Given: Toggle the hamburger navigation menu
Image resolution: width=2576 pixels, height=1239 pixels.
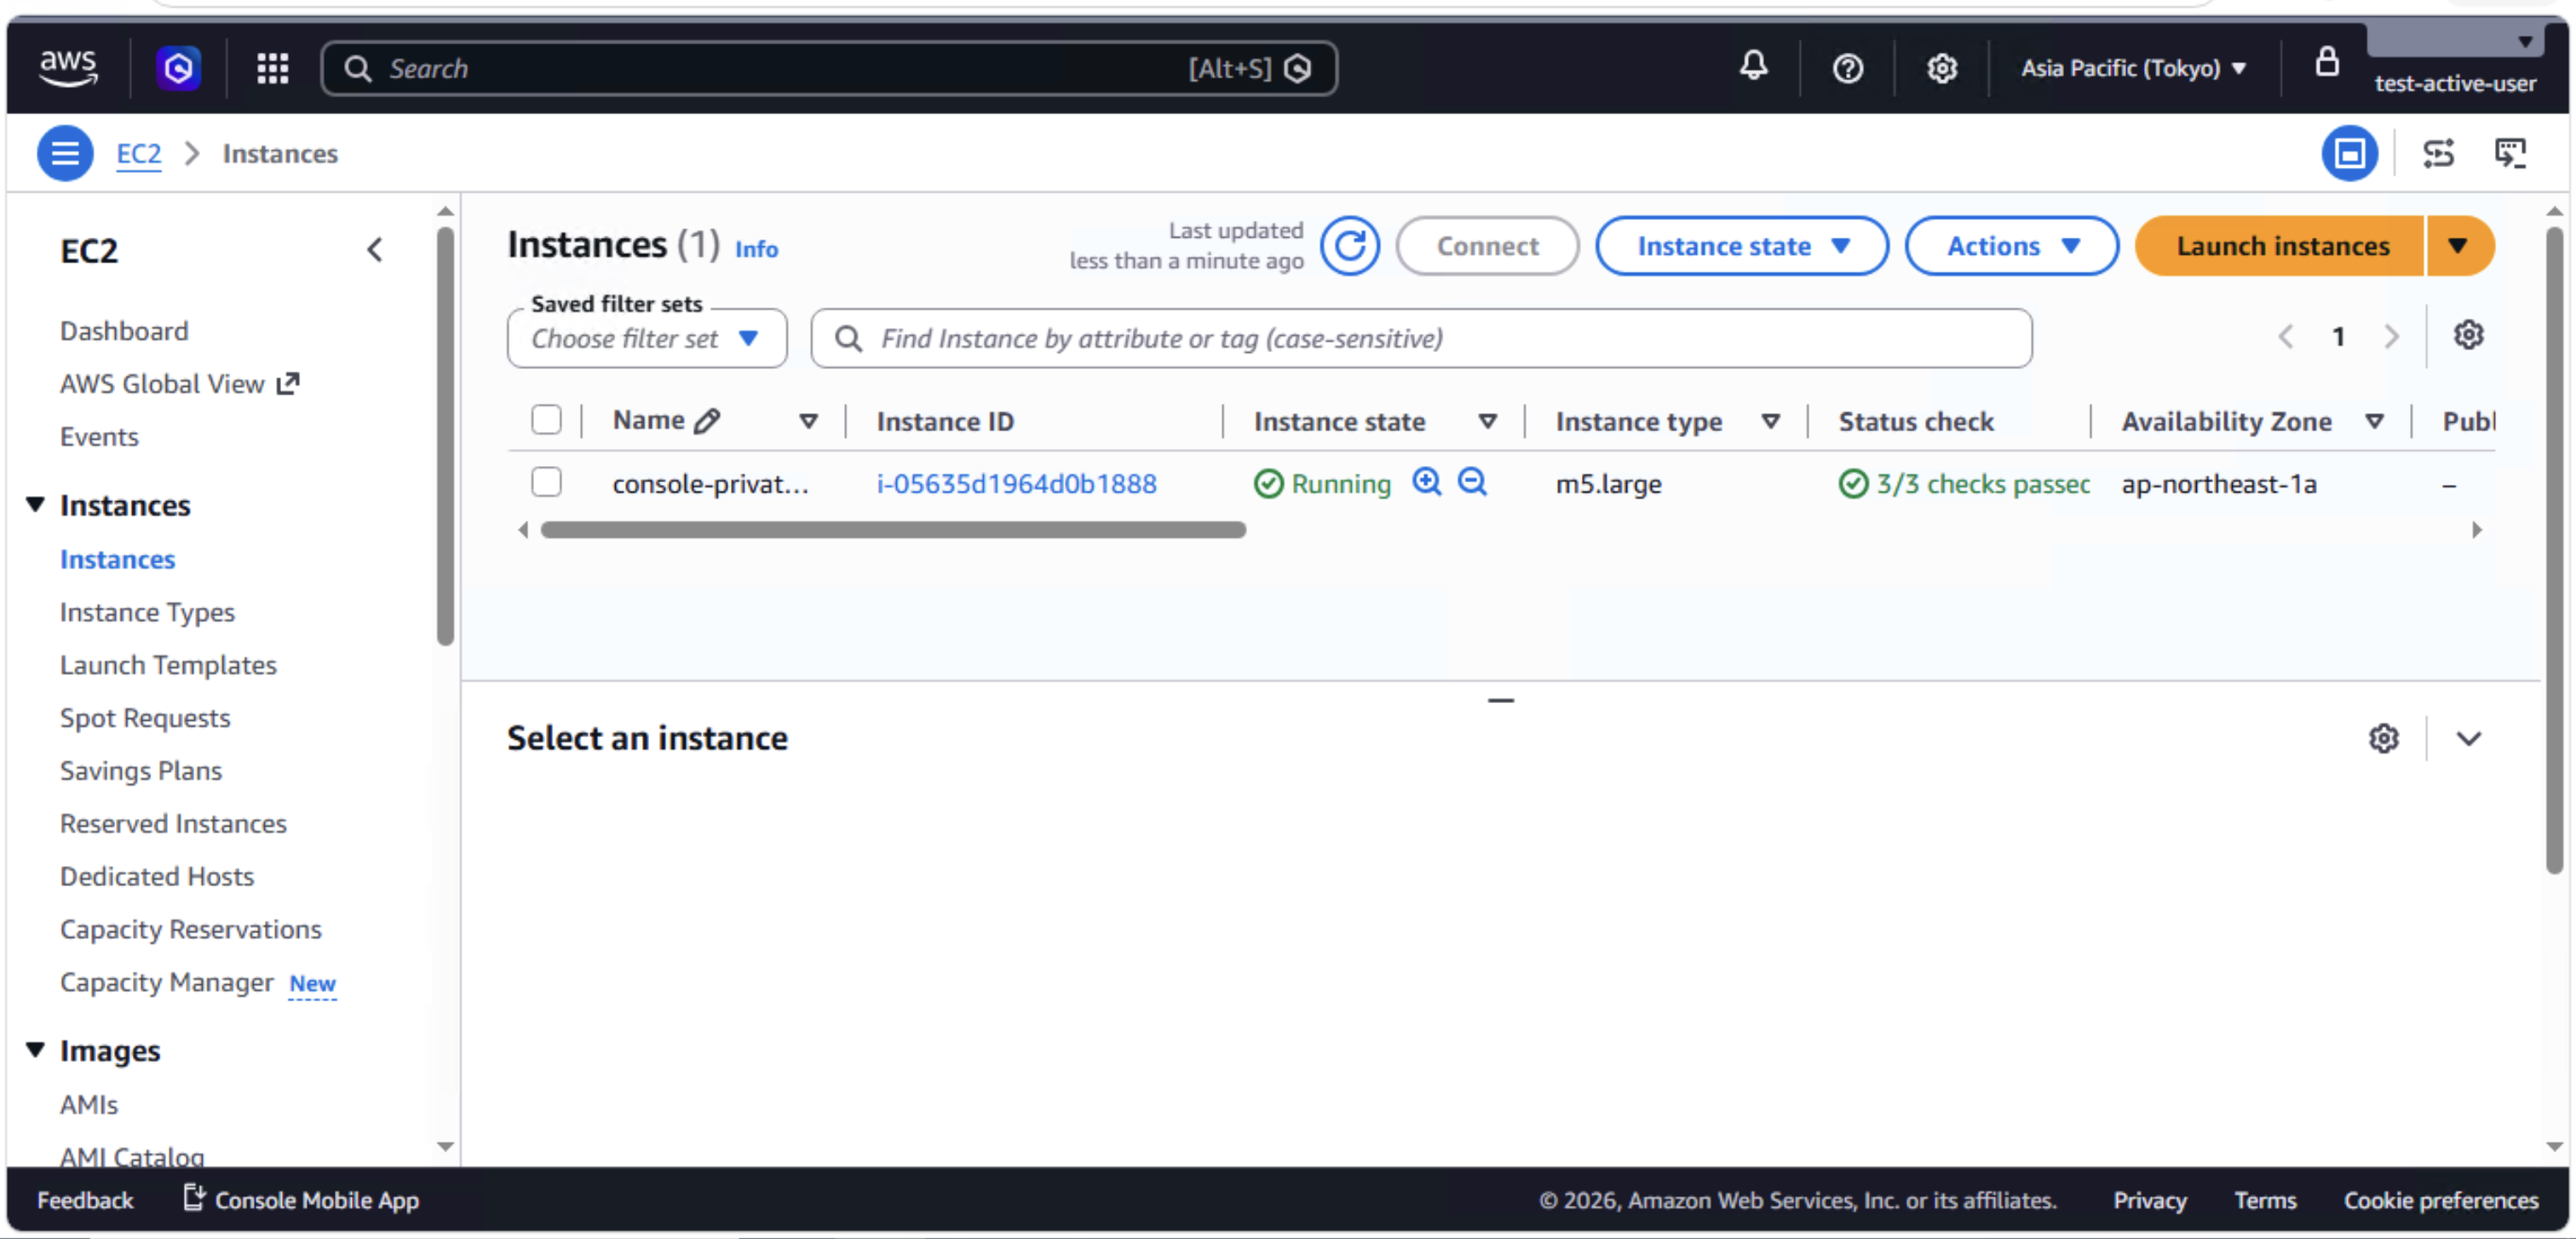Looking at the screenshot, I should [65, 153].
